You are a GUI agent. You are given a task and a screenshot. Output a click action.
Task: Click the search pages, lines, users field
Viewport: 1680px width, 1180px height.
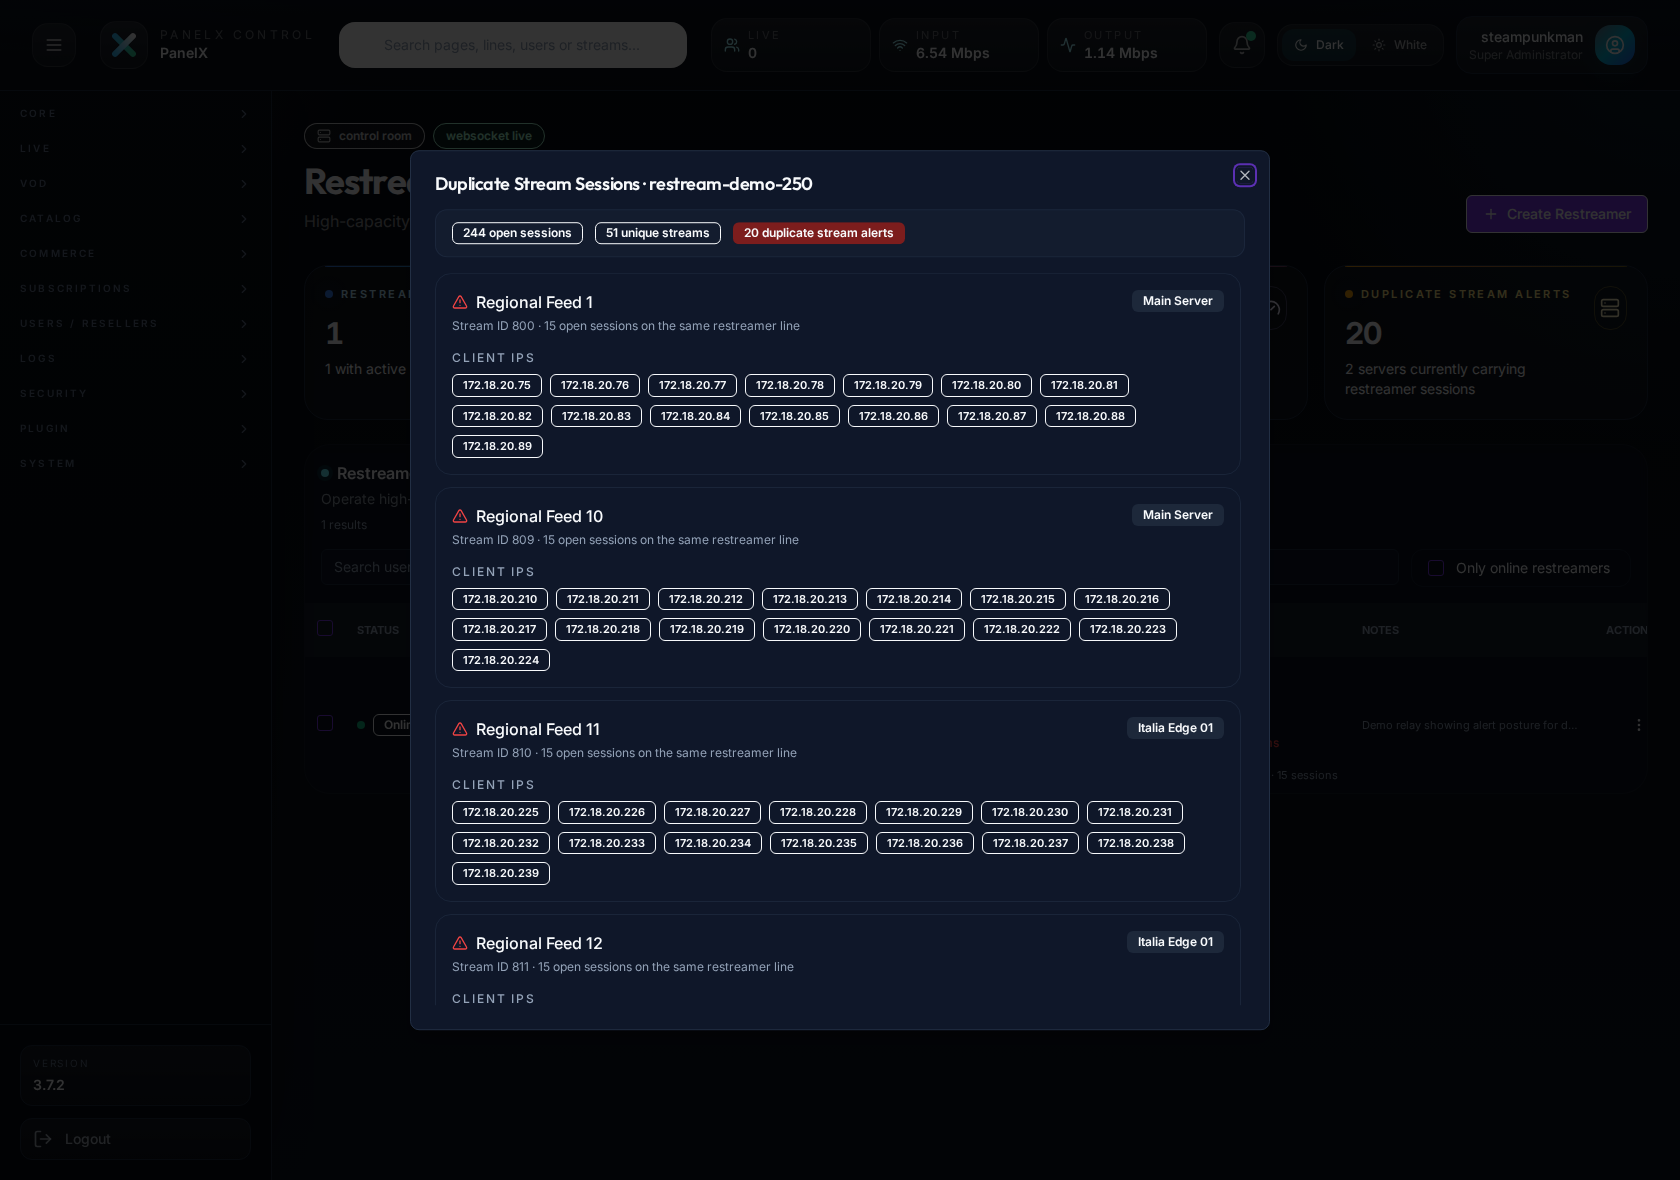tap(512, 44)
